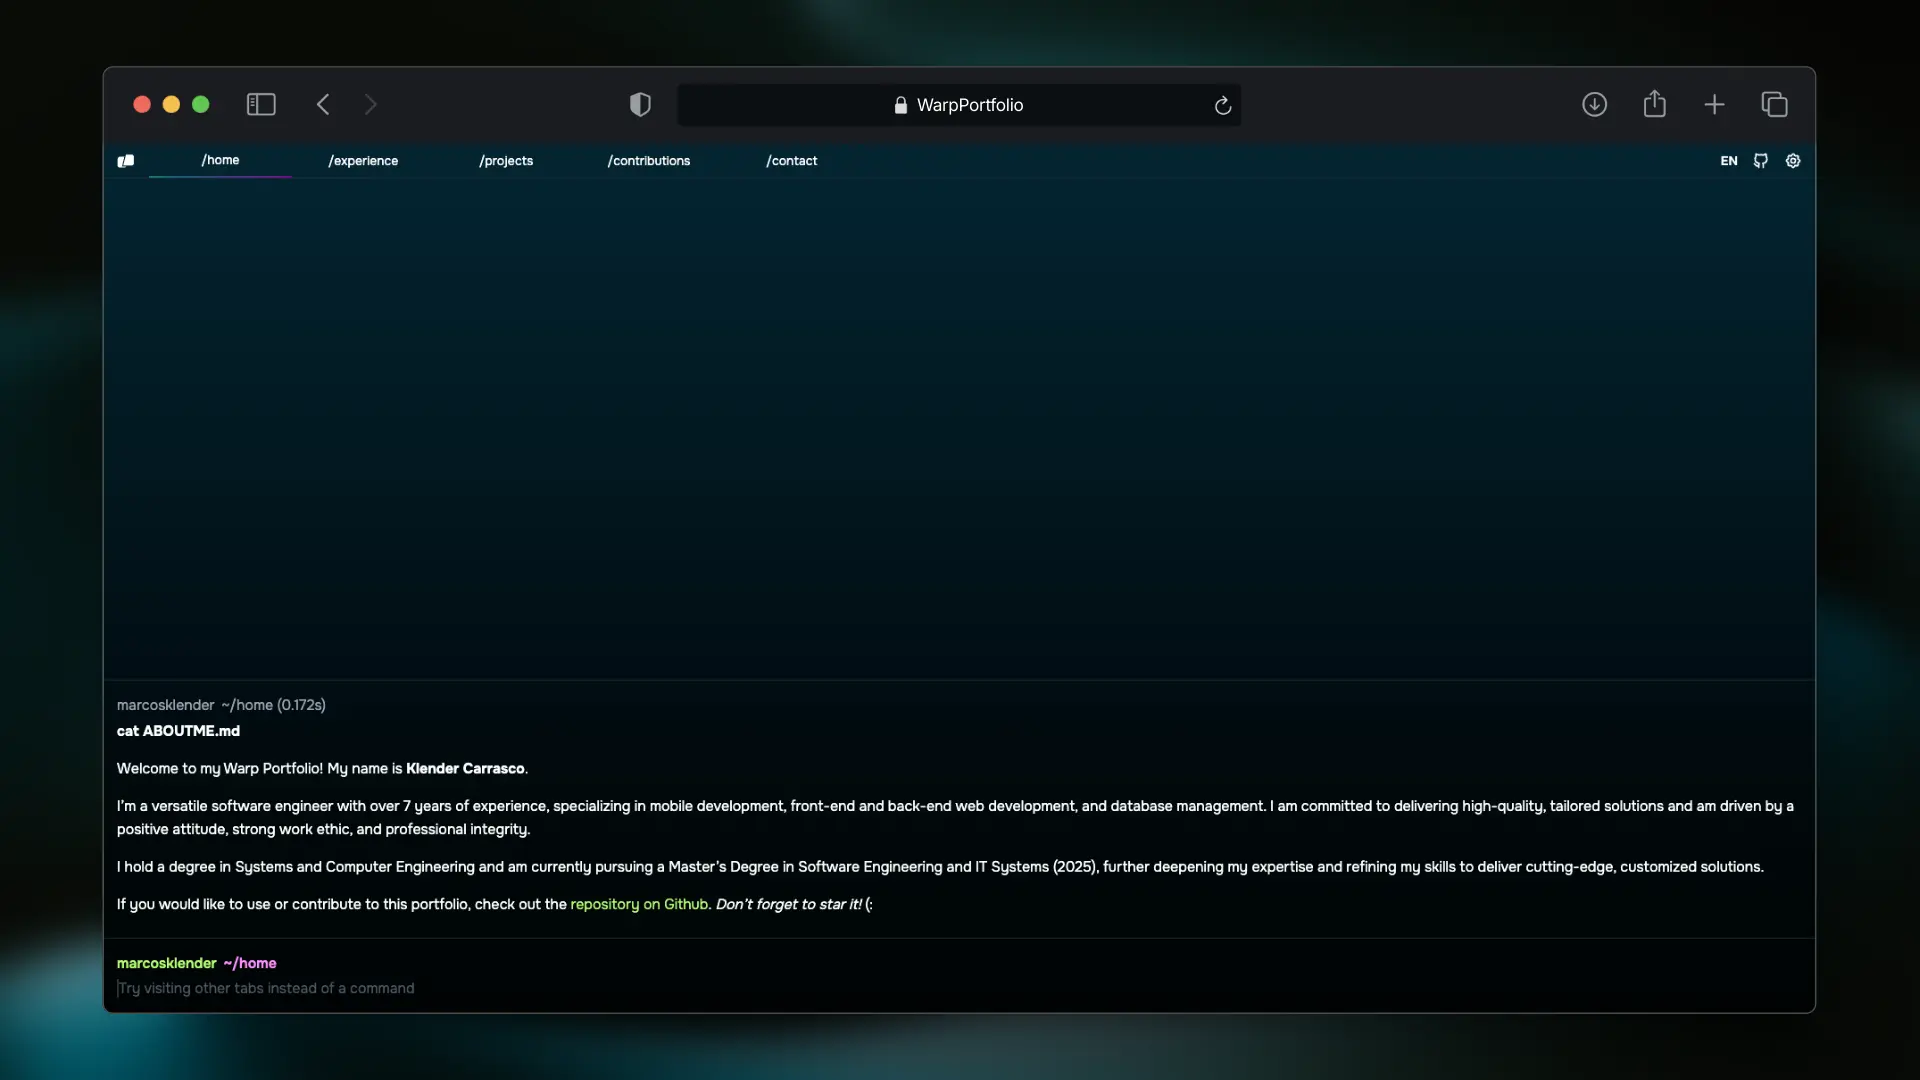Click Safari's downloads icon
The width and height of the screenshot is (1920, 1080).
click(1594, 104)
